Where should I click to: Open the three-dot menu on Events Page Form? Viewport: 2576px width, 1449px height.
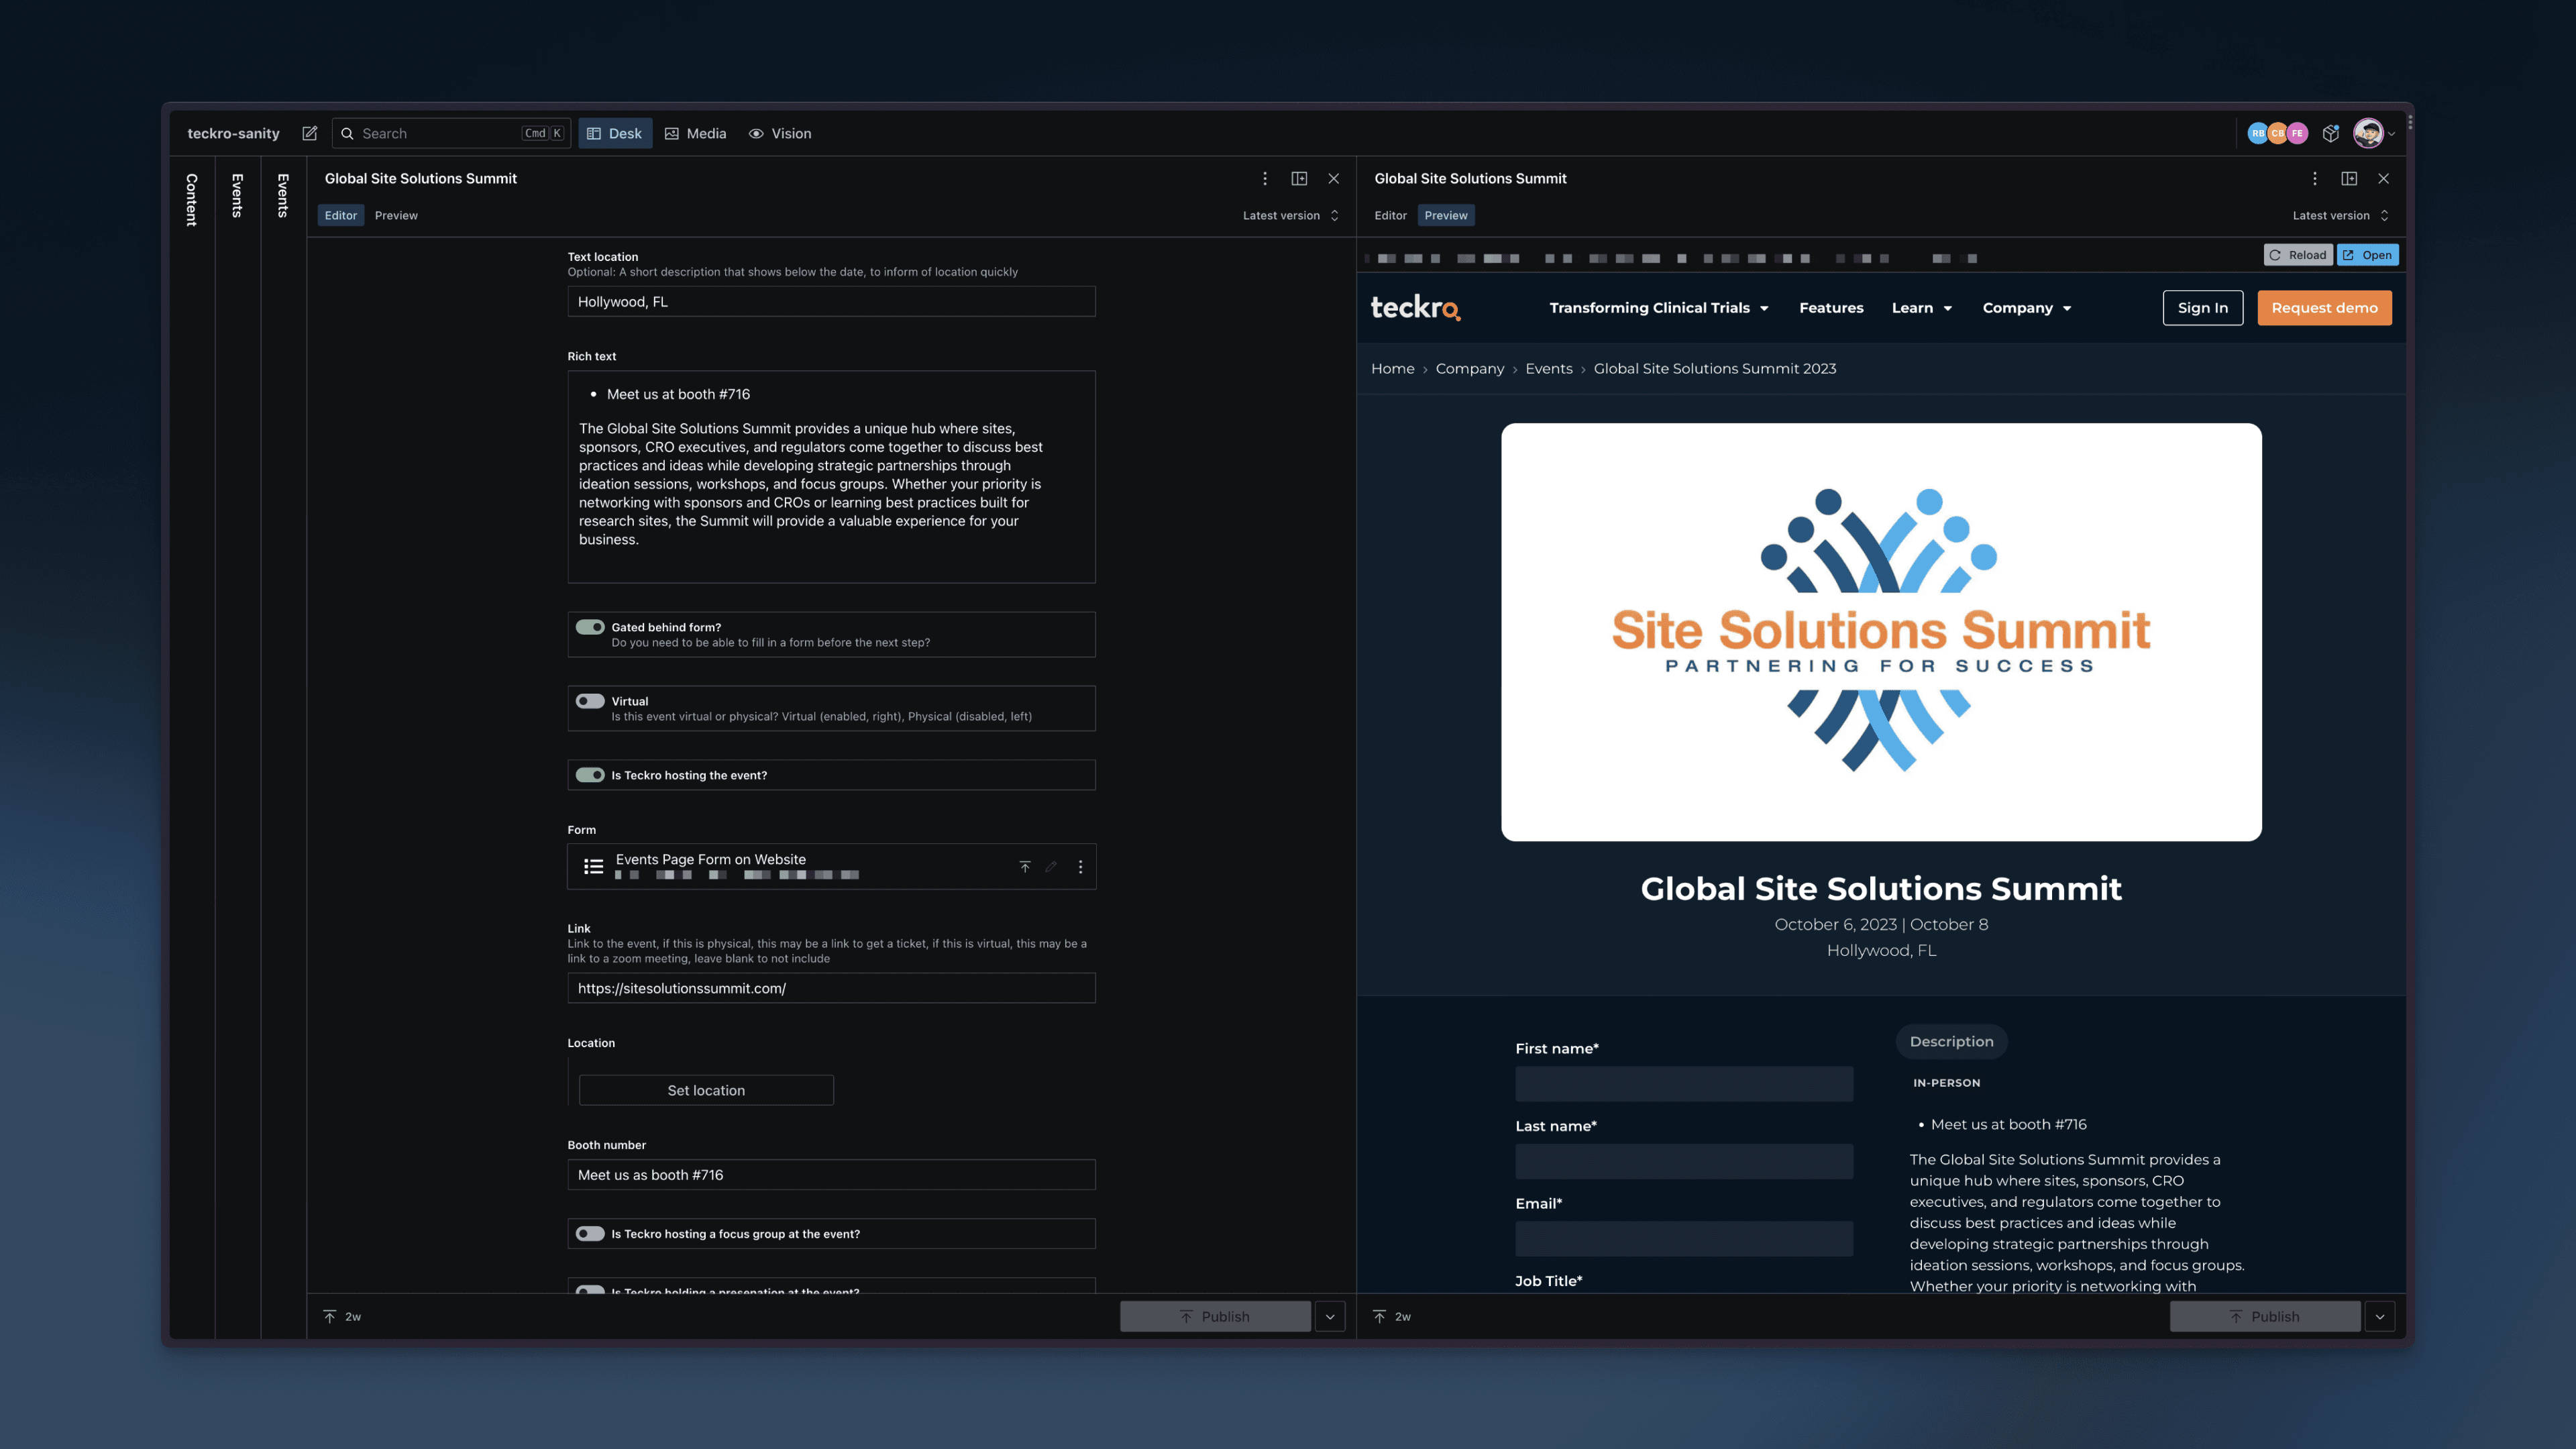pyautogui.click(x=1080, y=866)
